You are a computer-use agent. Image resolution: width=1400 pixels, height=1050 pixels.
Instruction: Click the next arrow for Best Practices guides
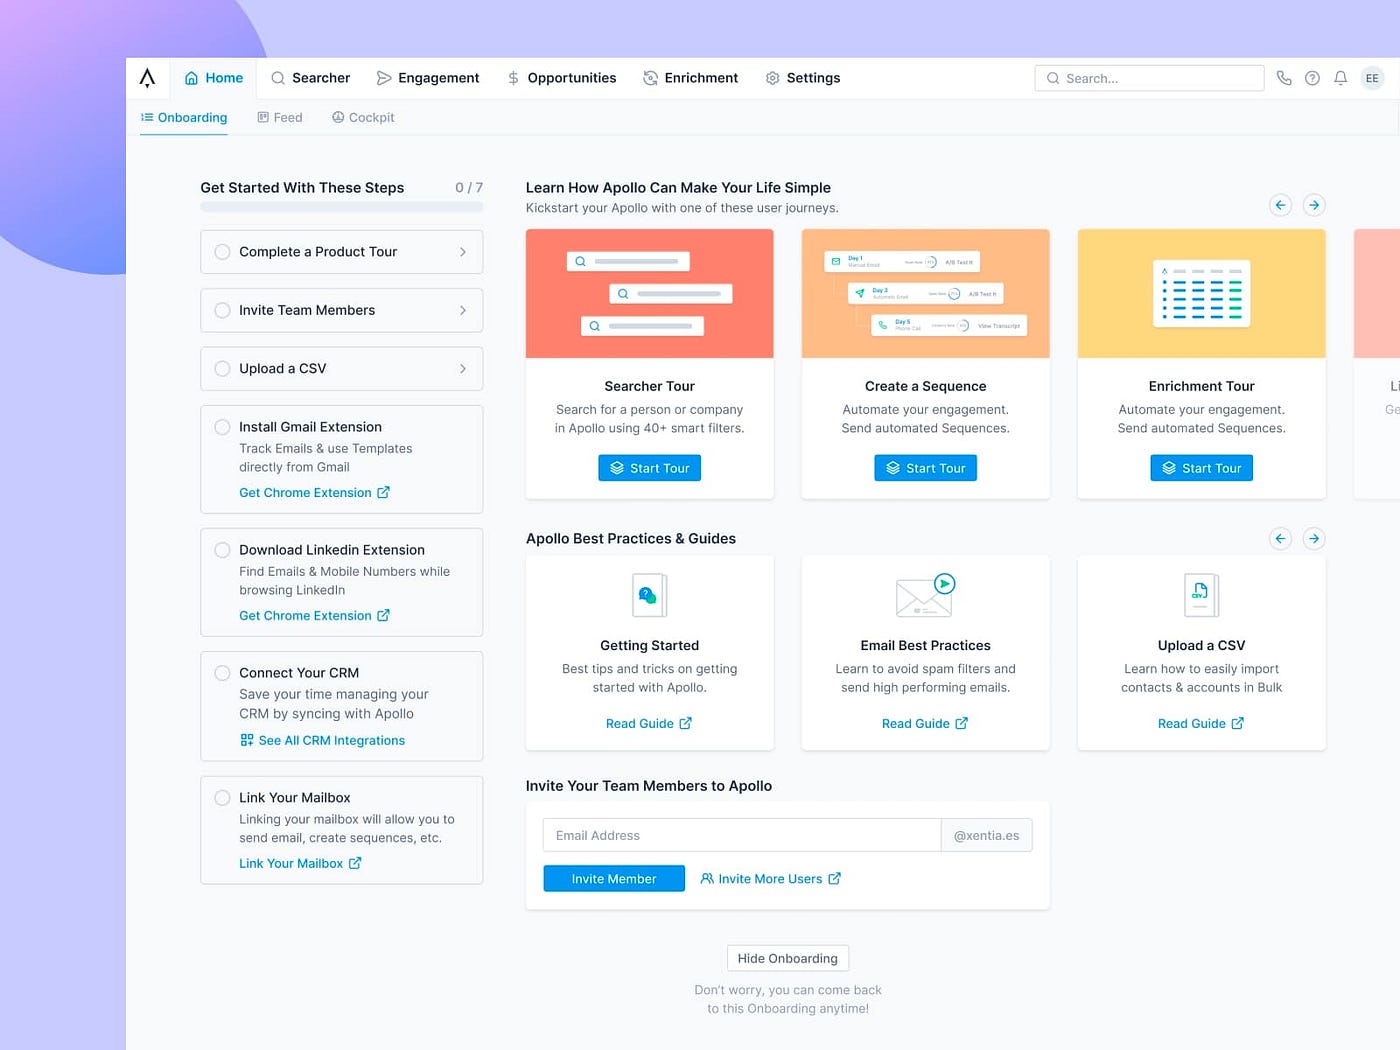[1314, 539]
